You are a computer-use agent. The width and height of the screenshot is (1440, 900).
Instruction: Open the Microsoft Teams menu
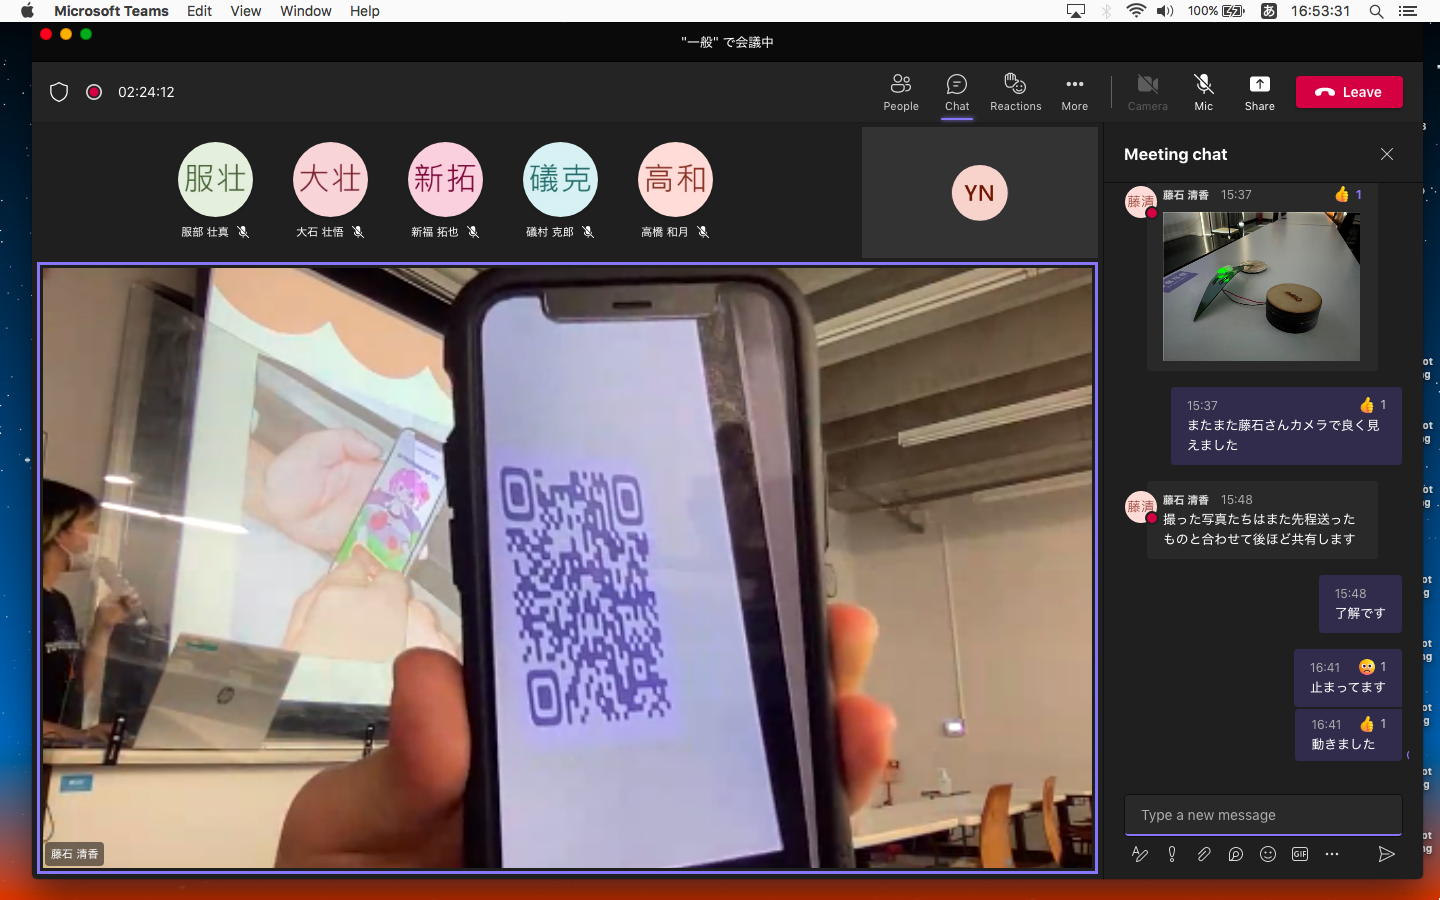tap(111, 11)
